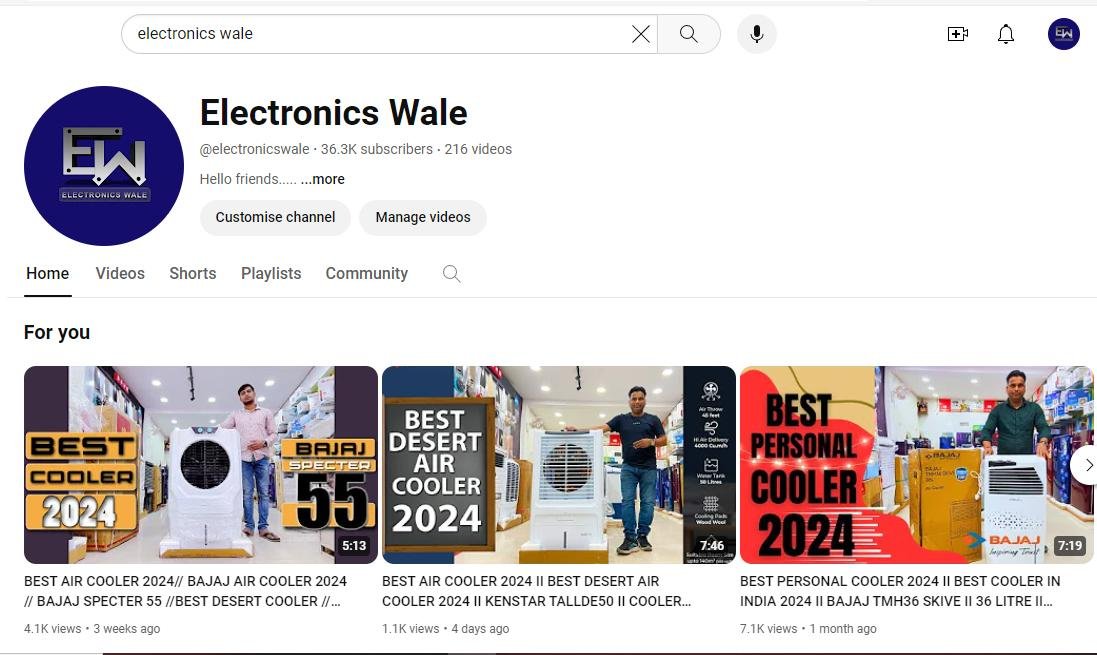Screen dimensions: 1097x655
Task: Search within the channel using magnifier icon
Action: click(452, 274)
